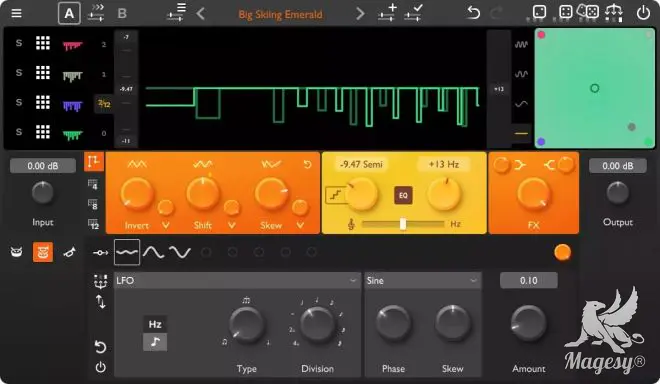The height and width of the screenshot is (384, 660).
Task: Toggle the EQ button
Action: point(403,195)
